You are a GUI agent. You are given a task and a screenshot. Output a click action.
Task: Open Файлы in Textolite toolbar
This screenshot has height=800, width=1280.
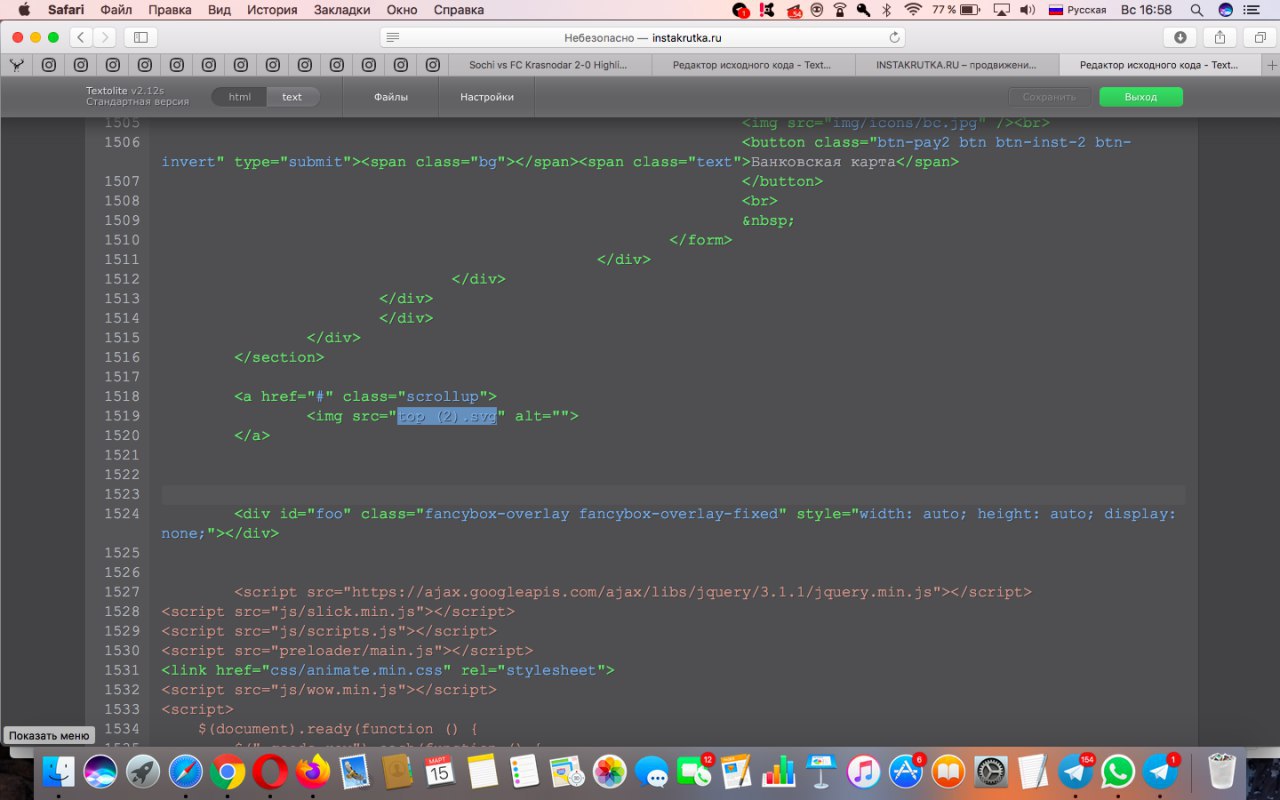(x=391, y=97)
